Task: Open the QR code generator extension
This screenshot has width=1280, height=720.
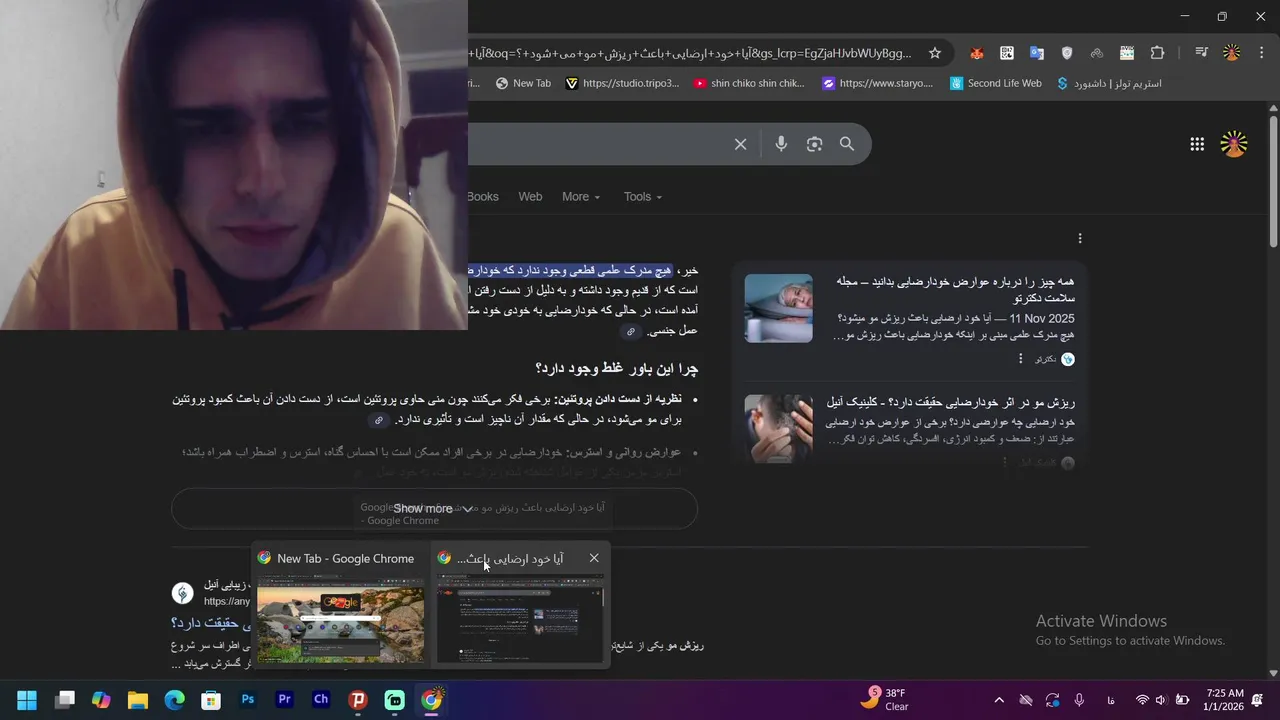Action: pyautogui.click(x=1007, y=53)
